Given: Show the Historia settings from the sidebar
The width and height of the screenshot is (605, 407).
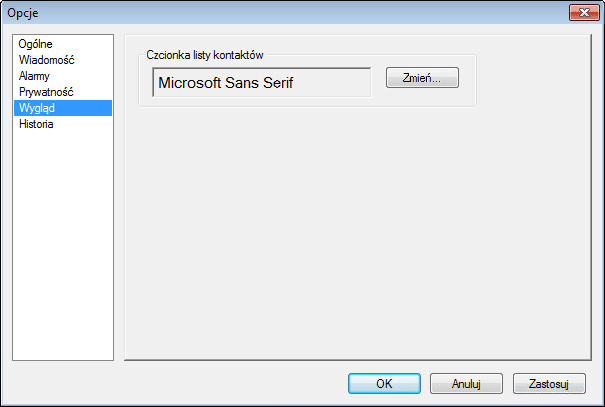Looking at the screenshot, I should point(63,124).
